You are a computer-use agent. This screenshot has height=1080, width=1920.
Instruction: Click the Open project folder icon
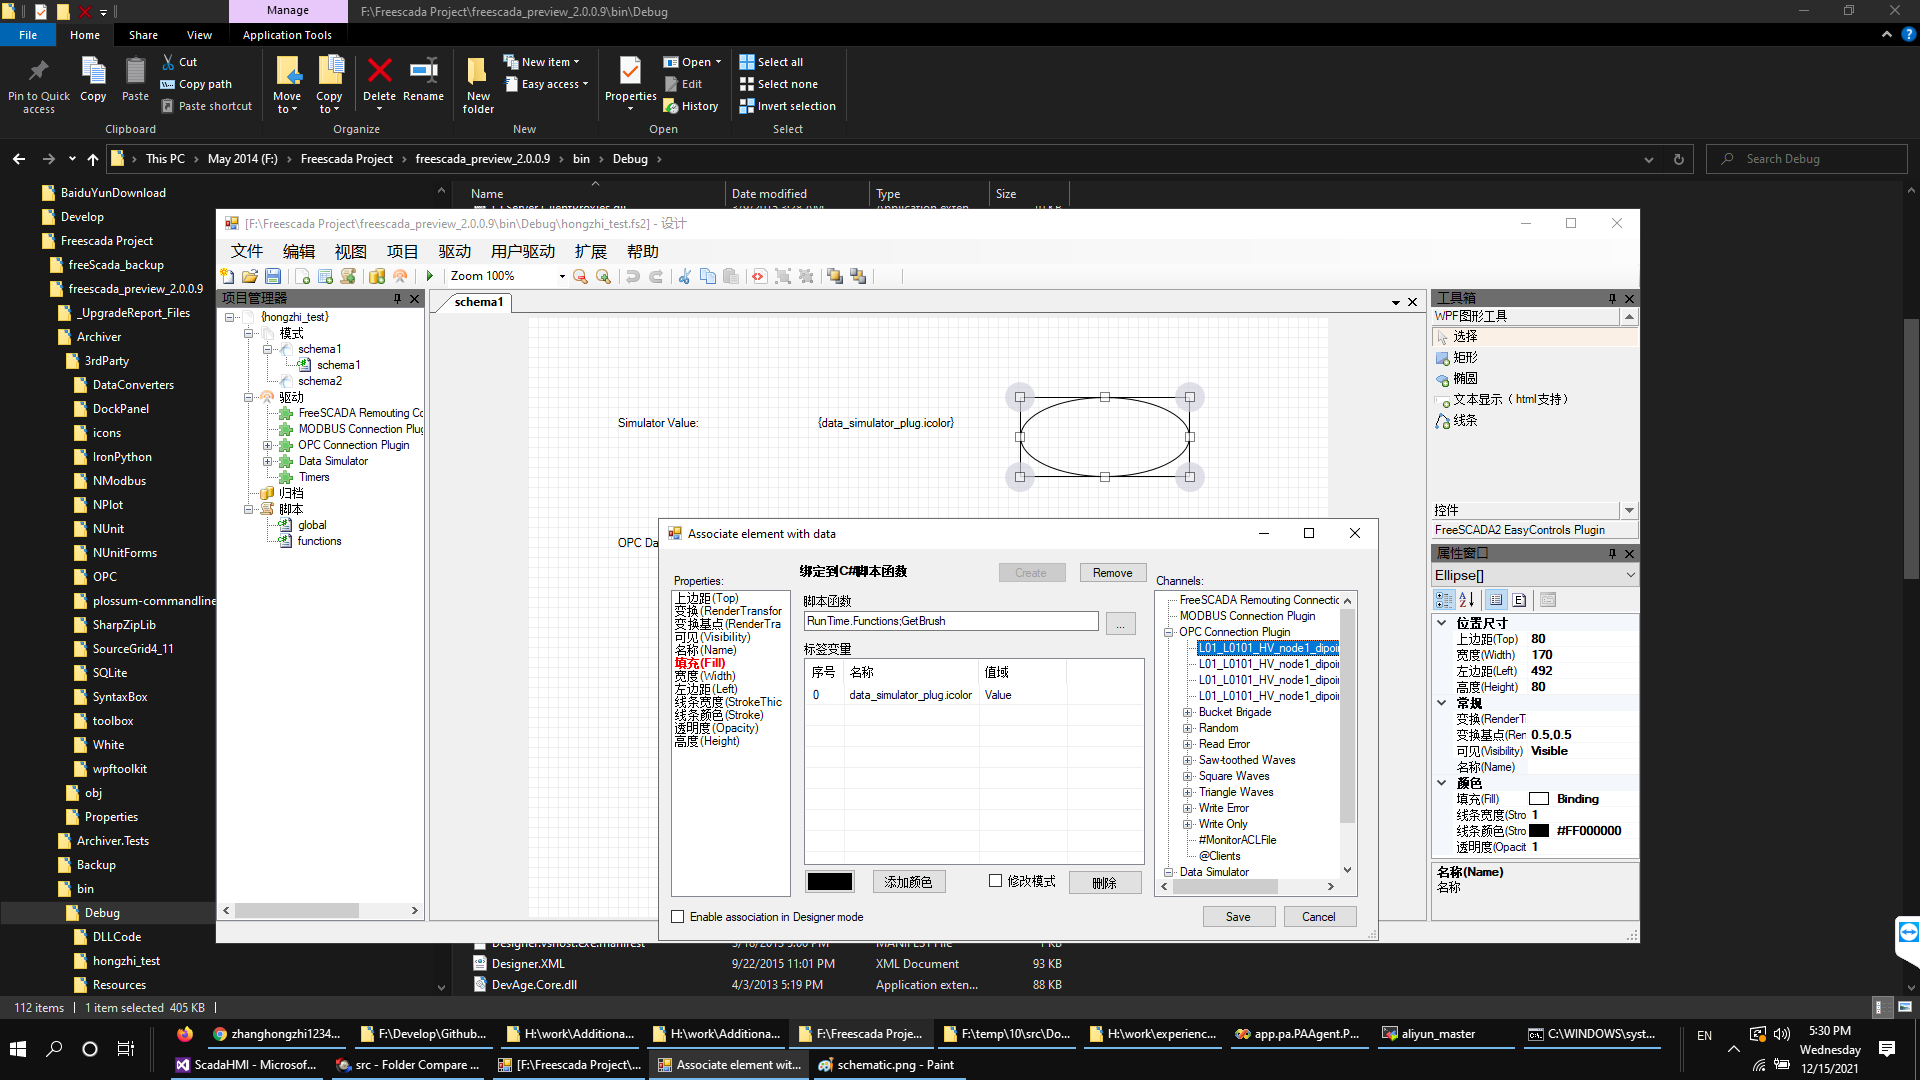click(x=250, y=277)
